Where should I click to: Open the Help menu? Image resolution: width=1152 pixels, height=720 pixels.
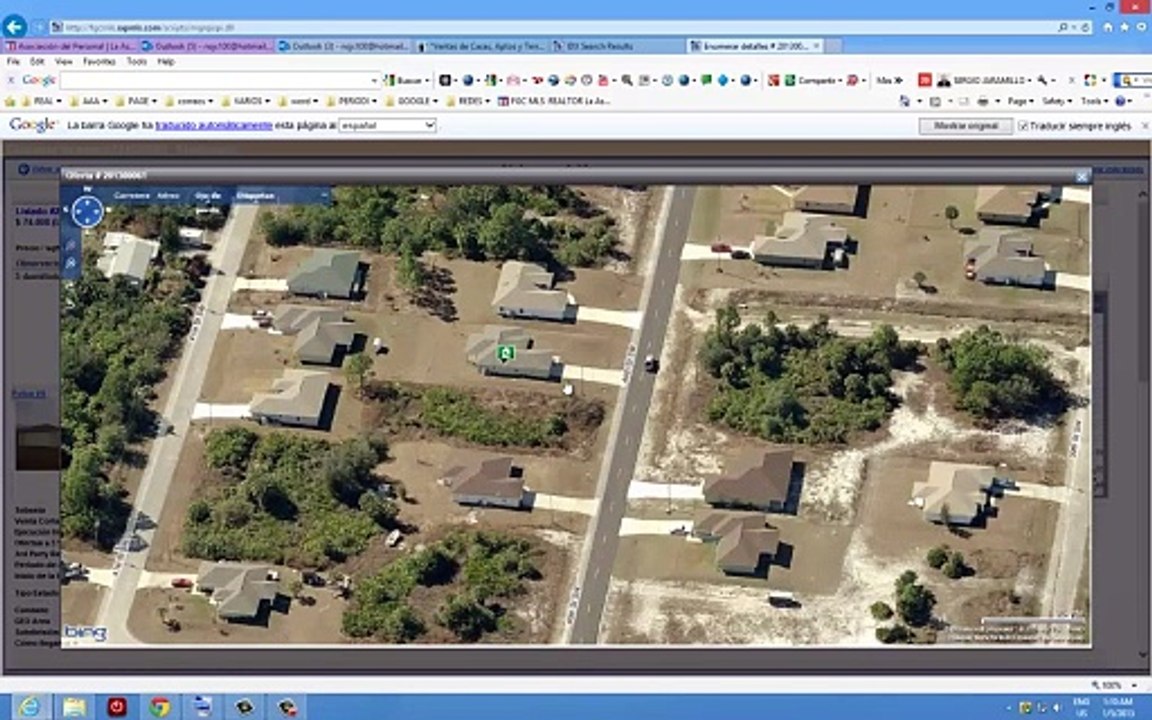(x=166, y=62)
